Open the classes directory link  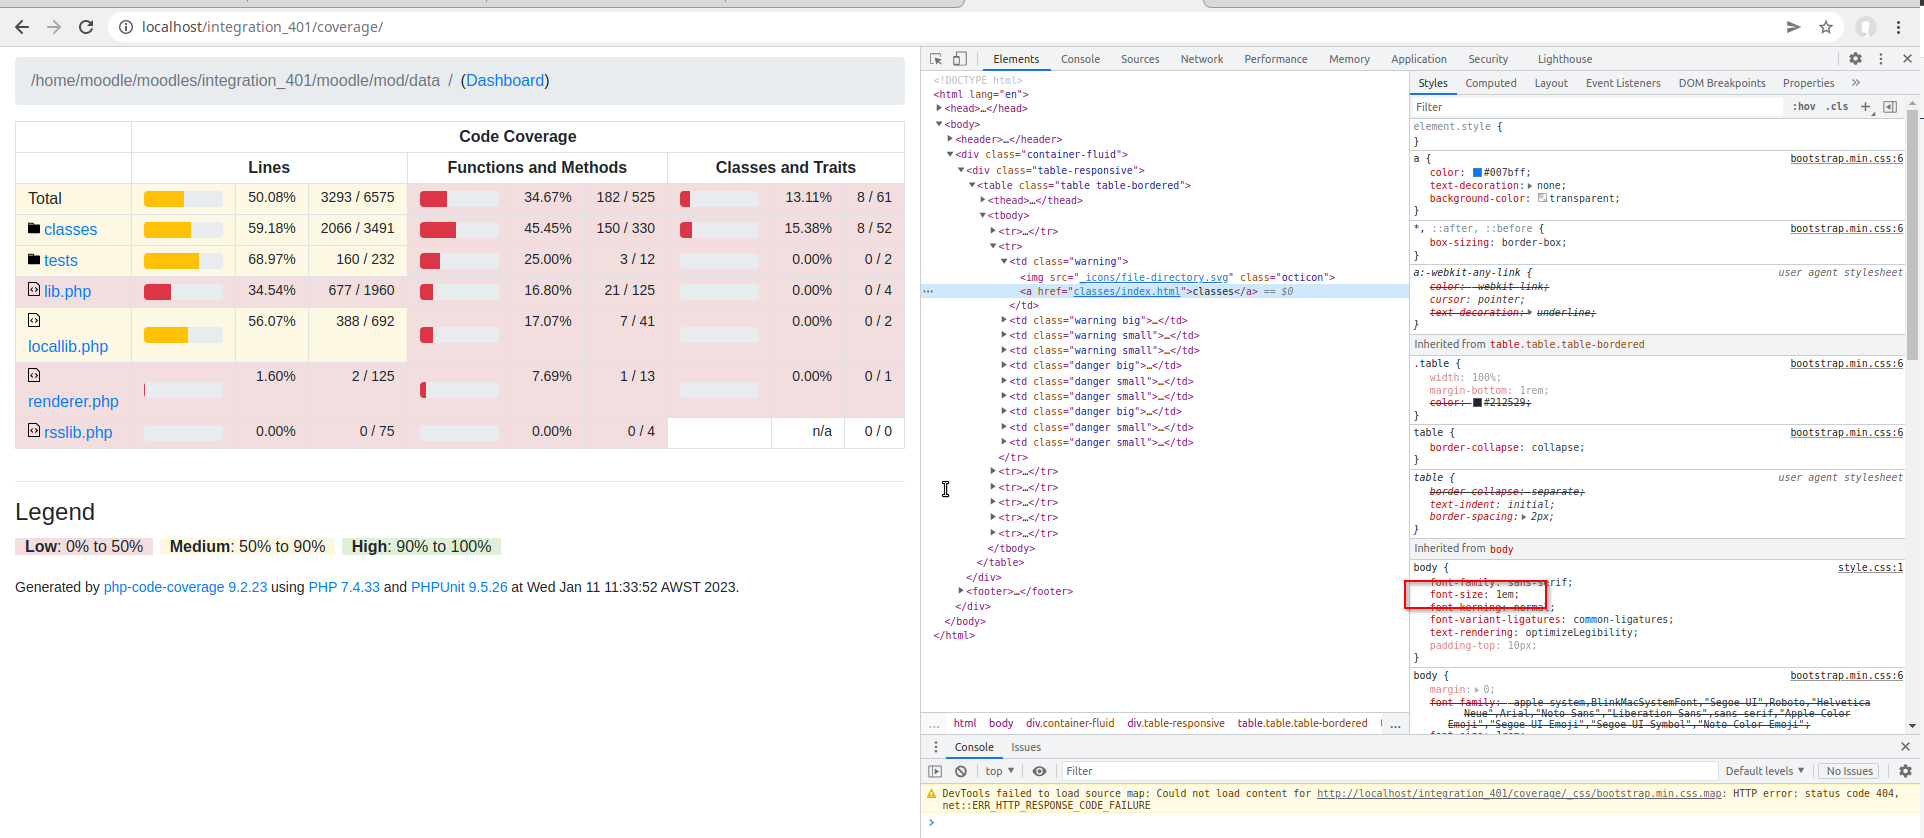(x=71, y=229)
